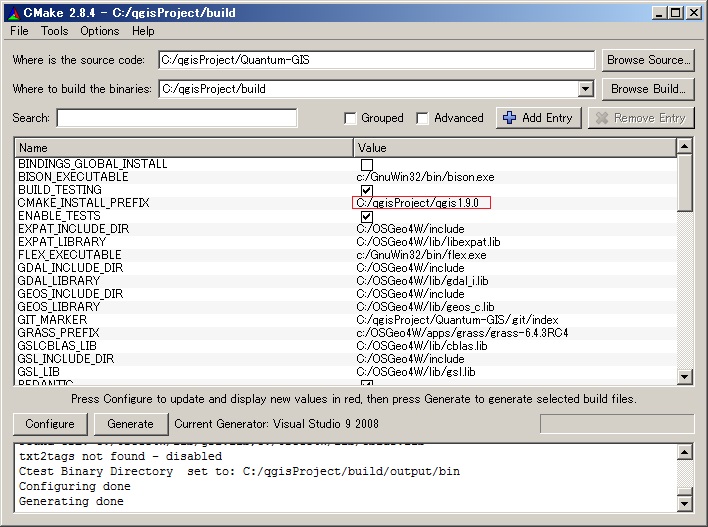Expand the build binaries path dropdown
The width and height of the screenshot is (708, 527).
click(585, 89)
